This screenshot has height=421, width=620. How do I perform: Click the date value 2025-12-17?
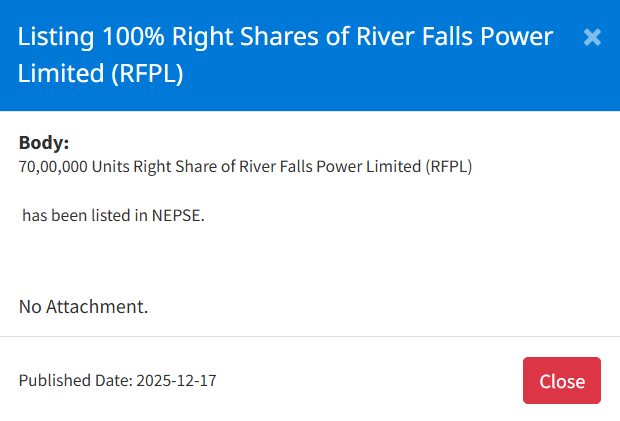176,380
